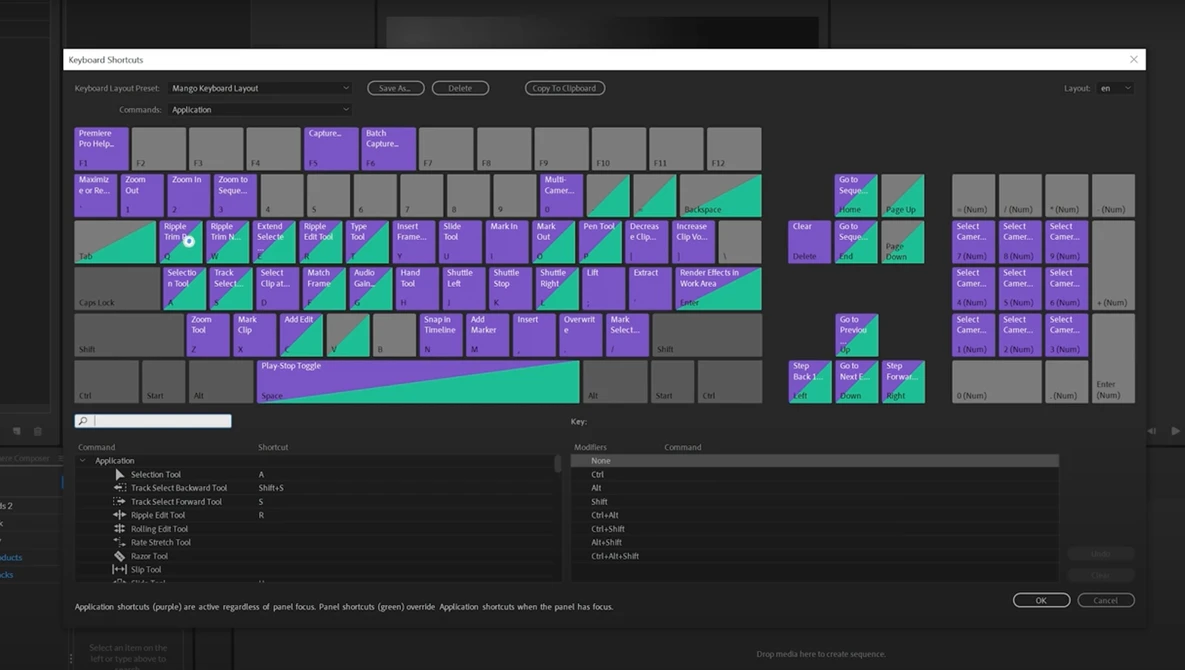
Task: Collapse the Application tree group
Action: [x=82, y=461]
